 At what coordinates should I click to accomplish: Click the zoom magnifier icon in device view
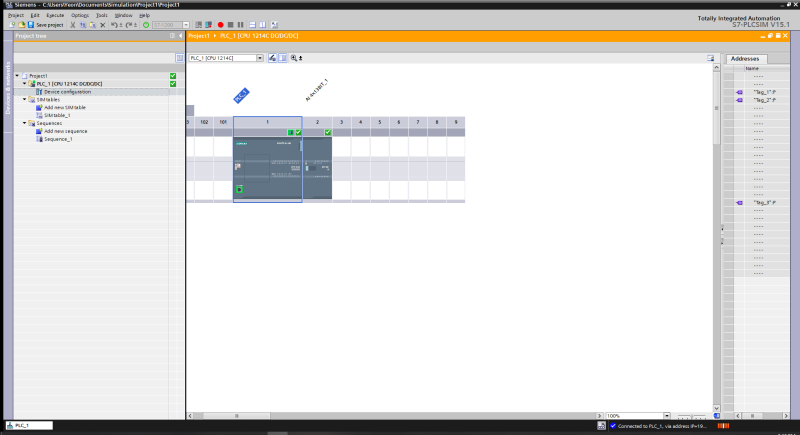click(x=294, y=58)
